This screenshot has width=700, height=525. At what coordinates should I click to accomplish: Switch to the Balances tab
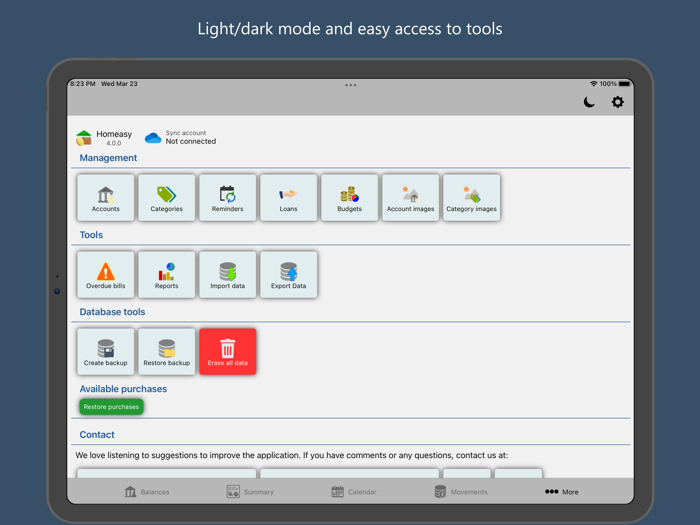click(x=147, y=492)
